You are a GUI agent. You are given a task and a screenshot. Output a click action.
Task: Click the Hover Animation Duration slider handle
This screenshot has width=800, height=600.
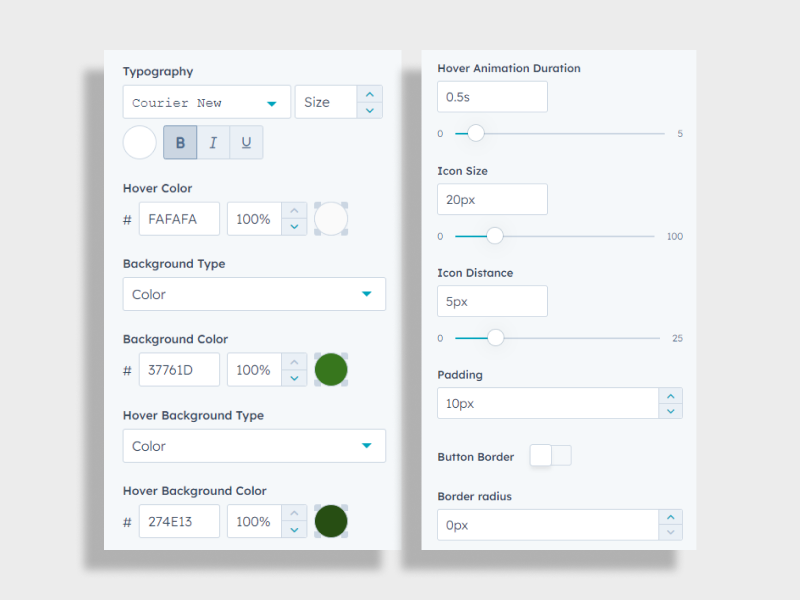[475, 132]
